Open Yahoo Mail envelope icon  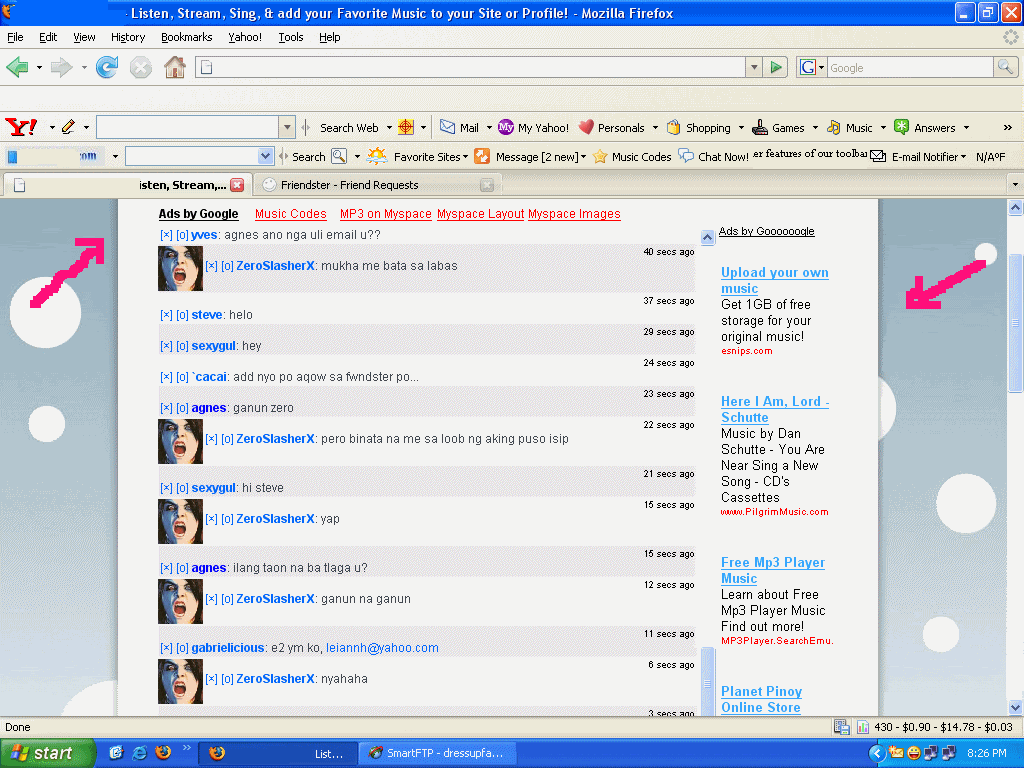click(447, 127)
